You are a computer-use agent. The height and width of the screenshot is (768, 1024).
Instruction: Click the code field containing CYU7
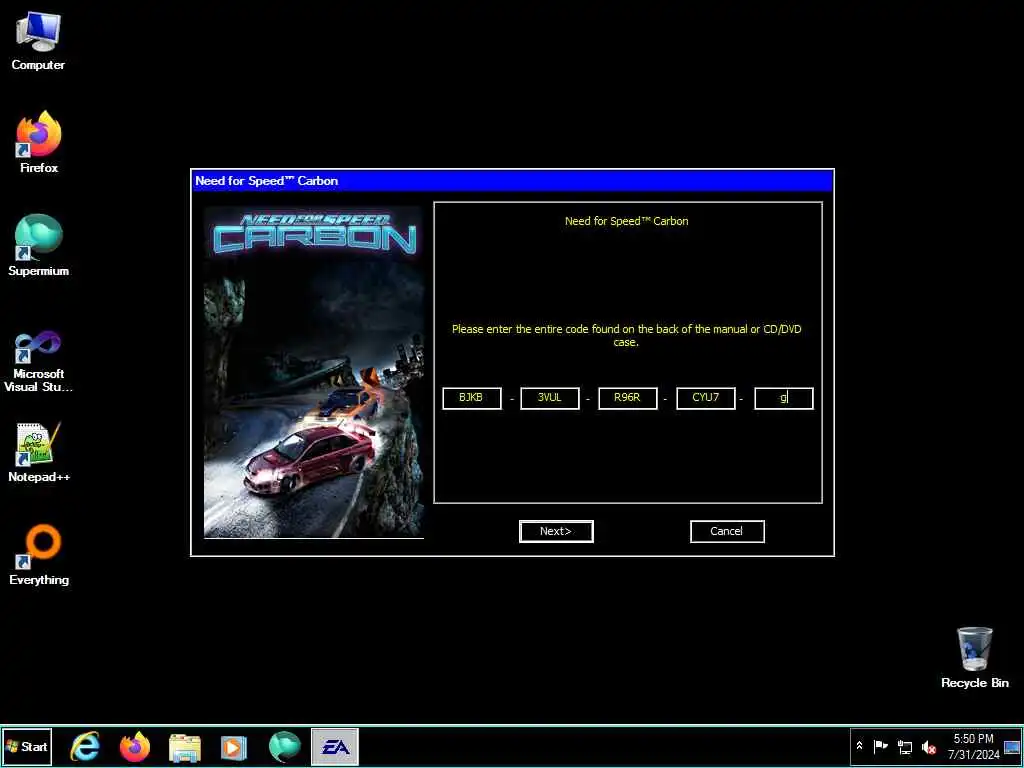705,398
